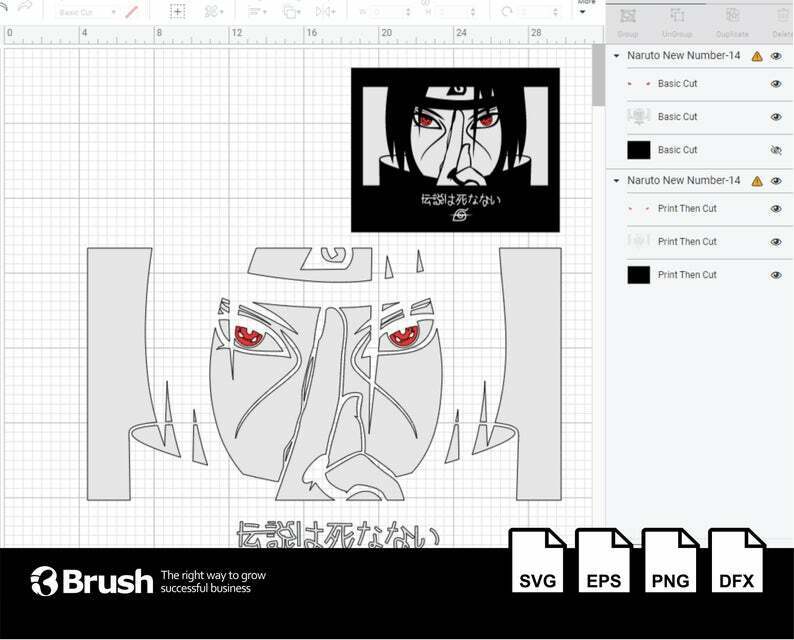The height and width of the screenshot is (640, 794).
Task: Click the Redo arrow icon
Action: 24,6
